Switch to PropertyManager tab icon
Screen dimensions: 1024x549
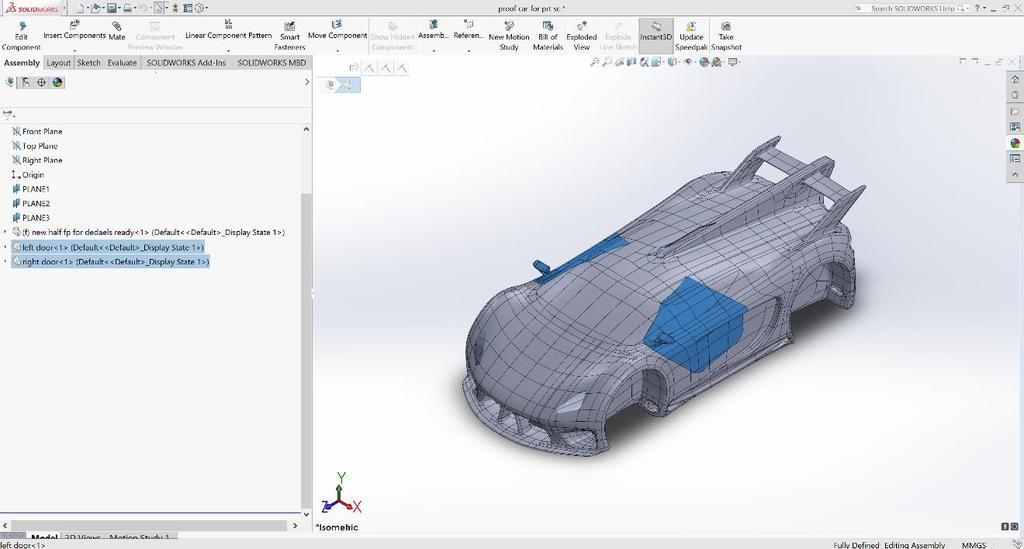click(25, 82)
